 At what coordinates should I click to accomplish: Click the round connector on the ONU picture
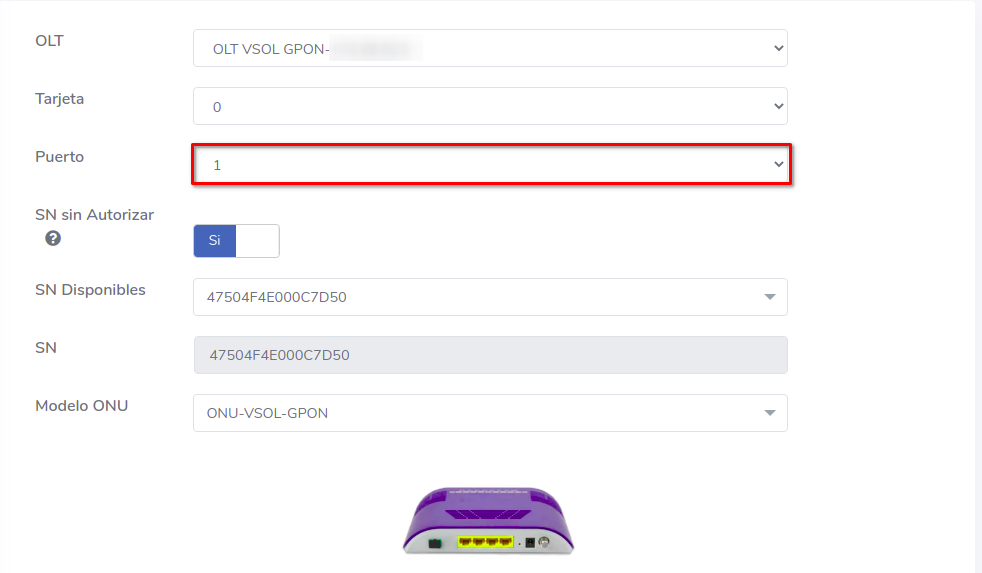point(544,543)
